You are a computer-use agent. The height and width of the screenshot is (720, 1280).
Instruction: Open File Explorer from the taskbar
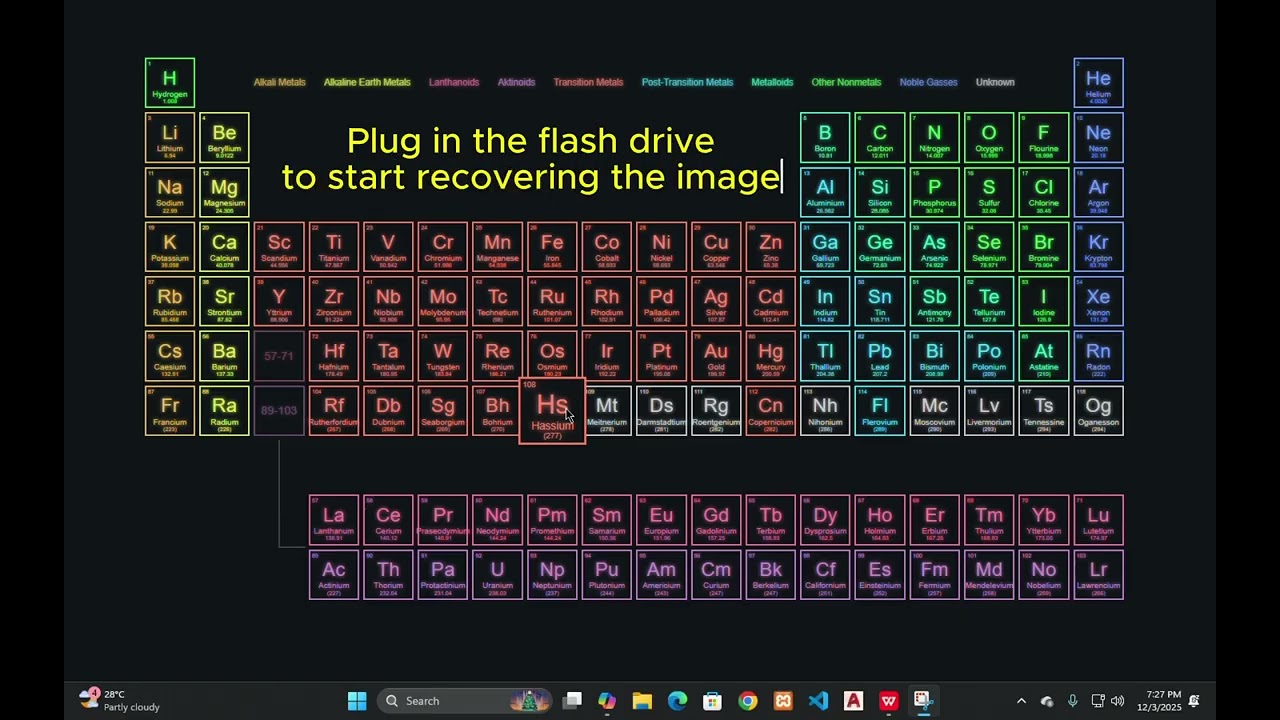[x=642, y=701]
